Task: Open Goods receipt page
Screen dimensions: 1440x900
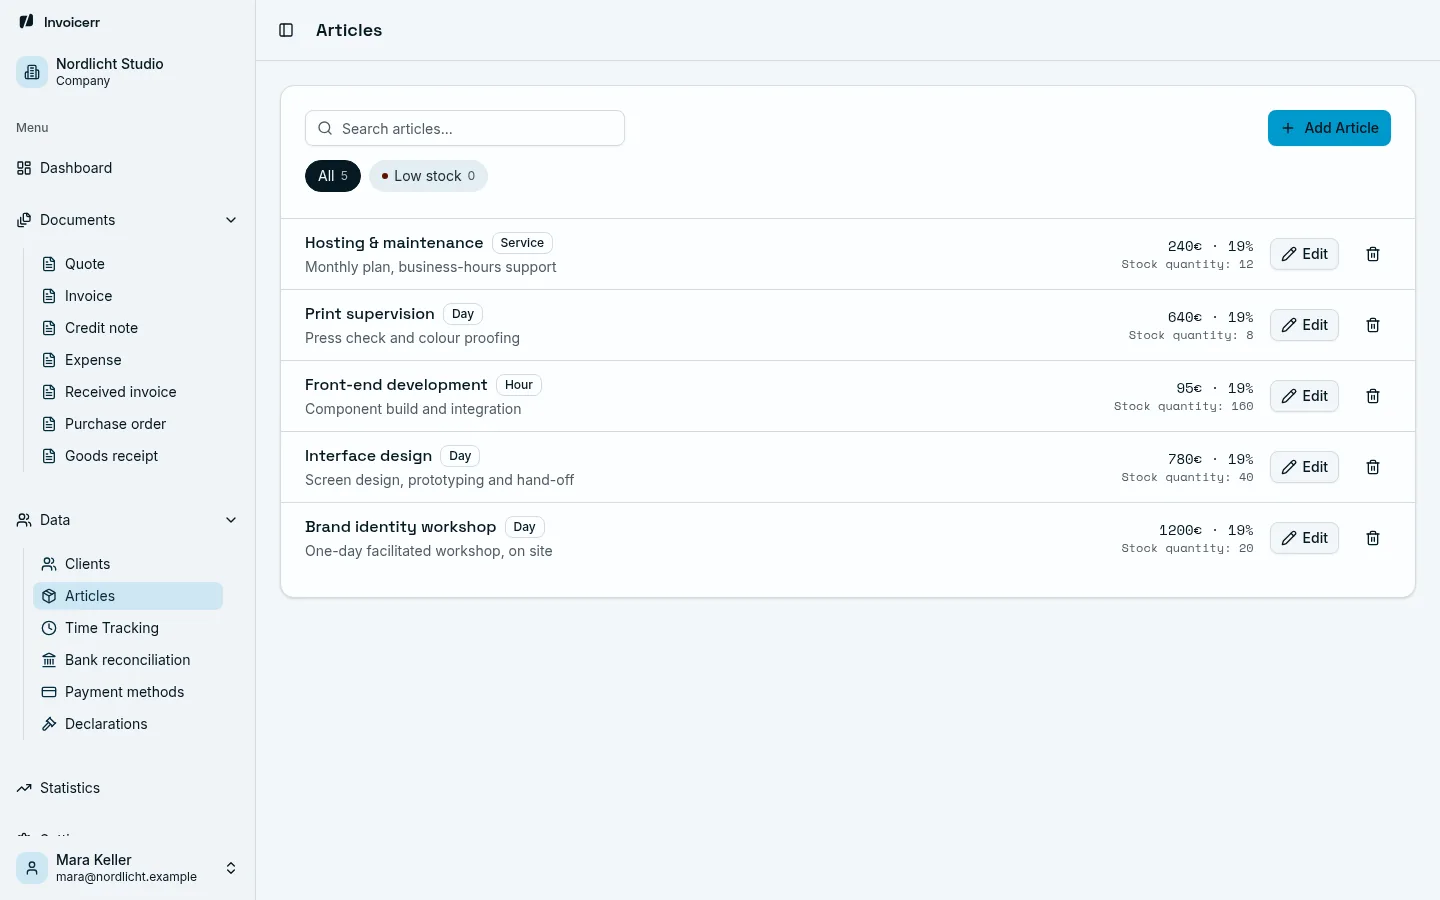Action: pyautogui.click(x=128, y=456)
